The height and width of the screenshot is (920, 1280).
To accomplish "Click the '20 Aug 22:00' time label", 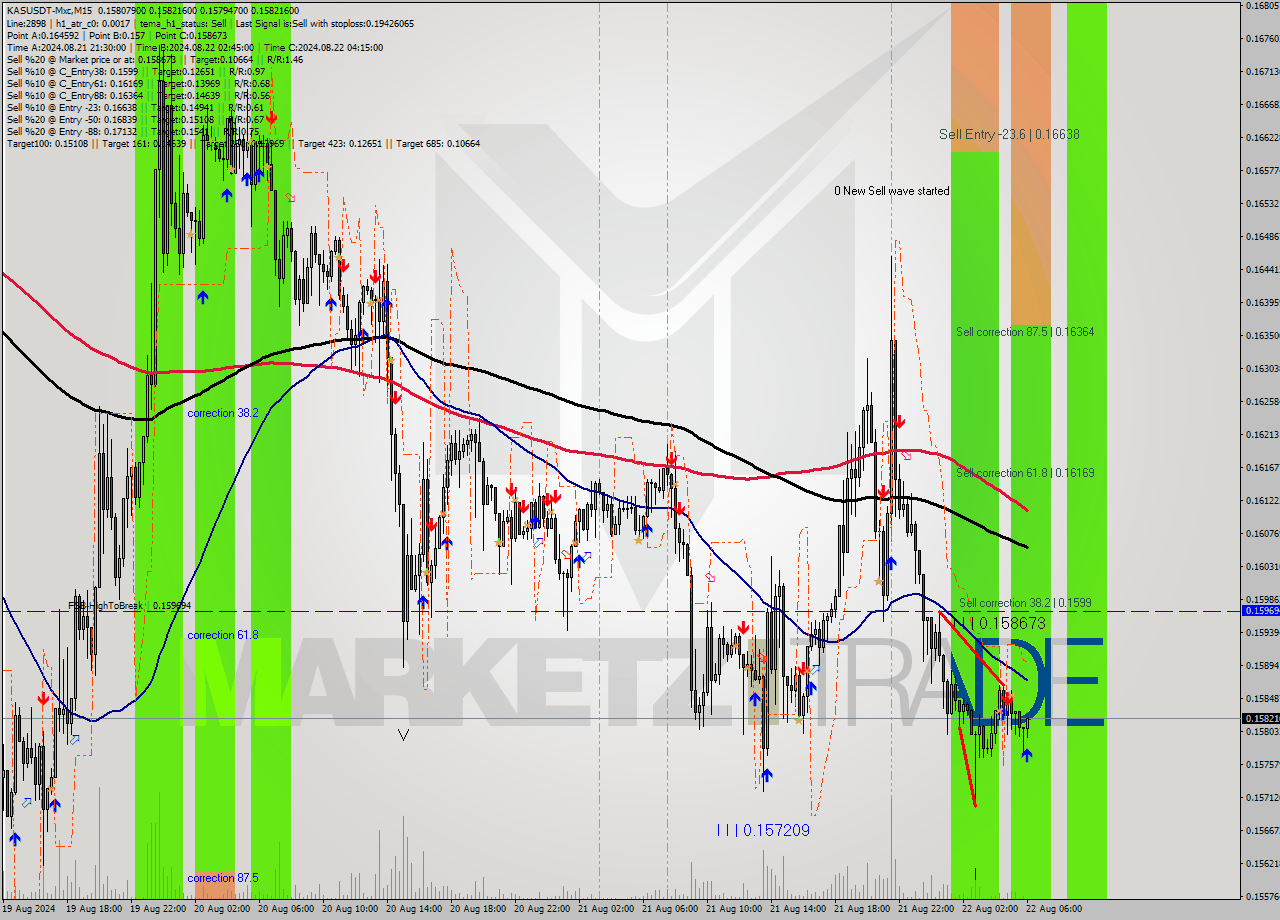I will coord(542,910).
